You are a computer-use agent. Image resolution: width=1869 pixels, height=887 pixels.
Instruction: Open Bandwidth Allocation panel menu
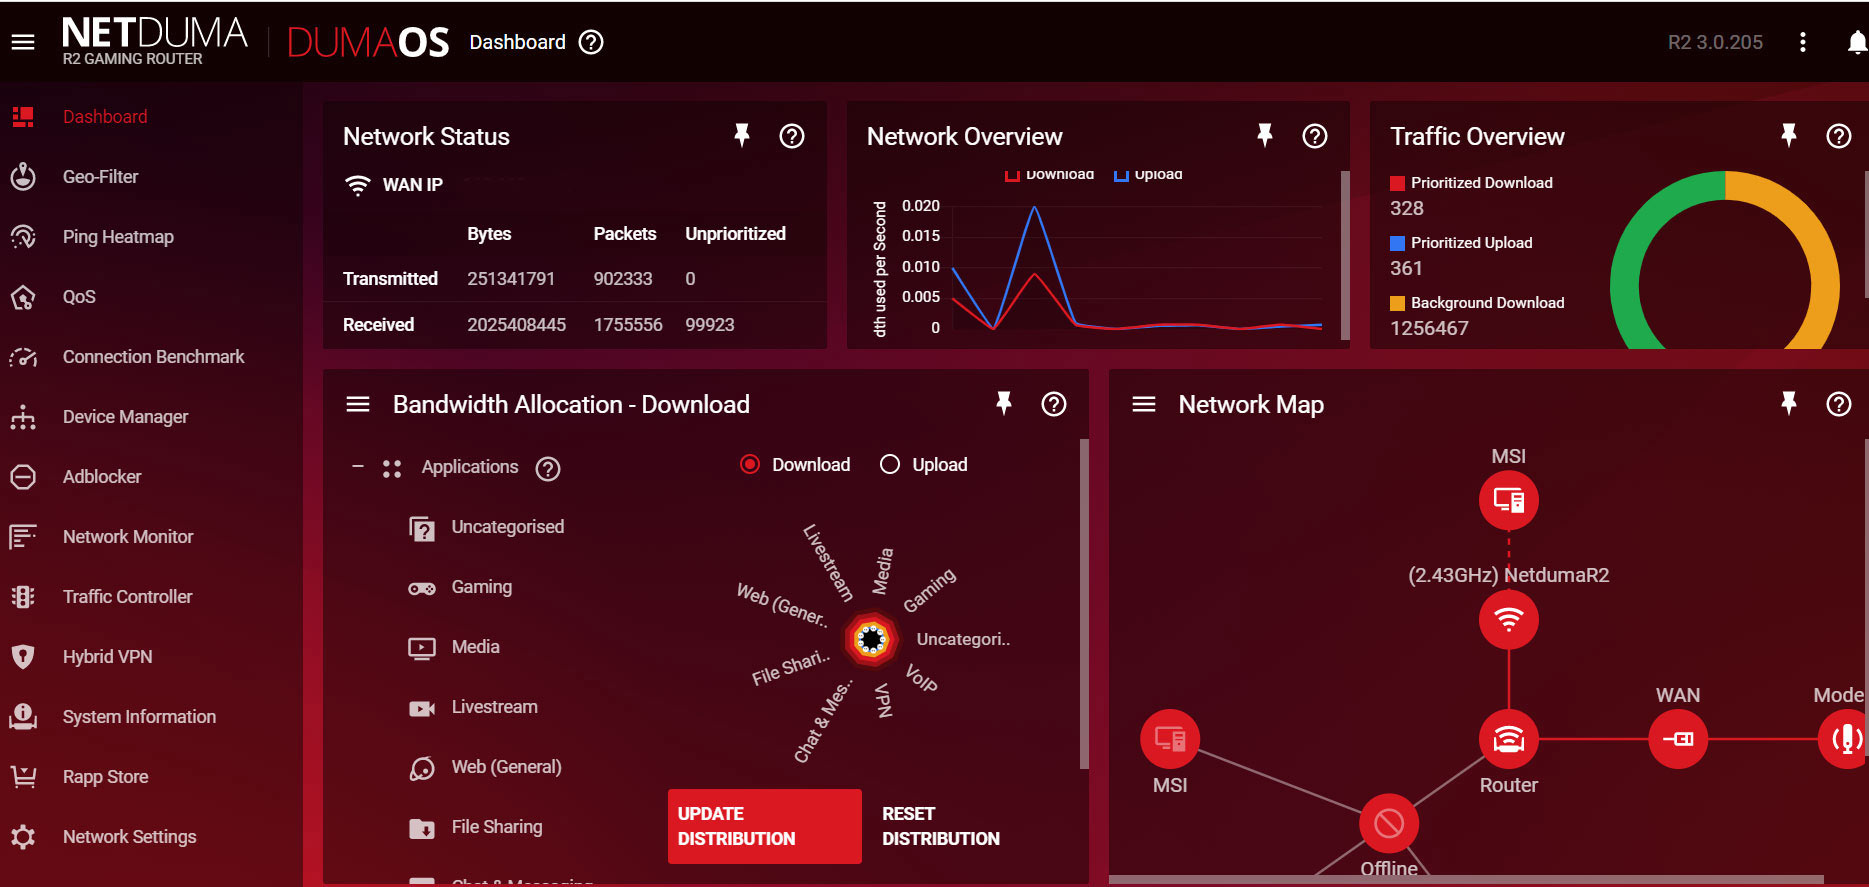358,404
